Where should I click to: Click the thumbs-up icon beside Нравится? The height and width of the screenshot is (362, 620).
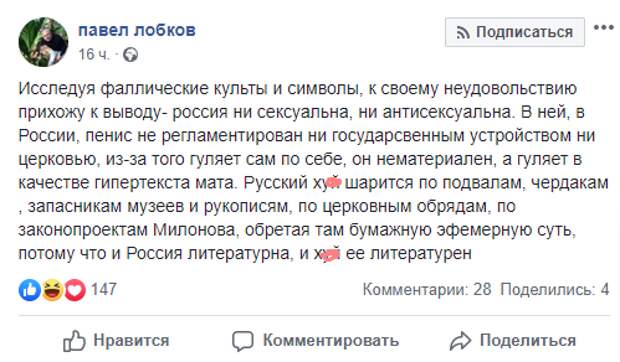pos(74,341)
